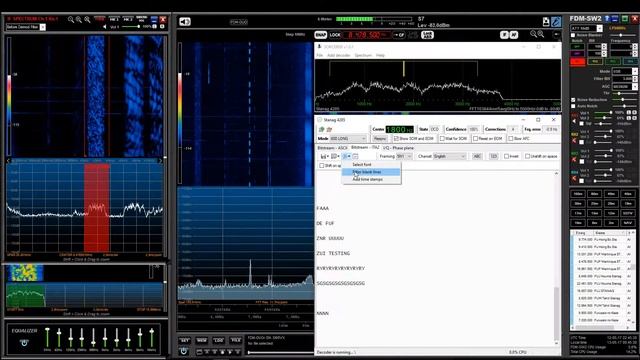Toggle Noise Blanker checkbox

click(573, 36)
